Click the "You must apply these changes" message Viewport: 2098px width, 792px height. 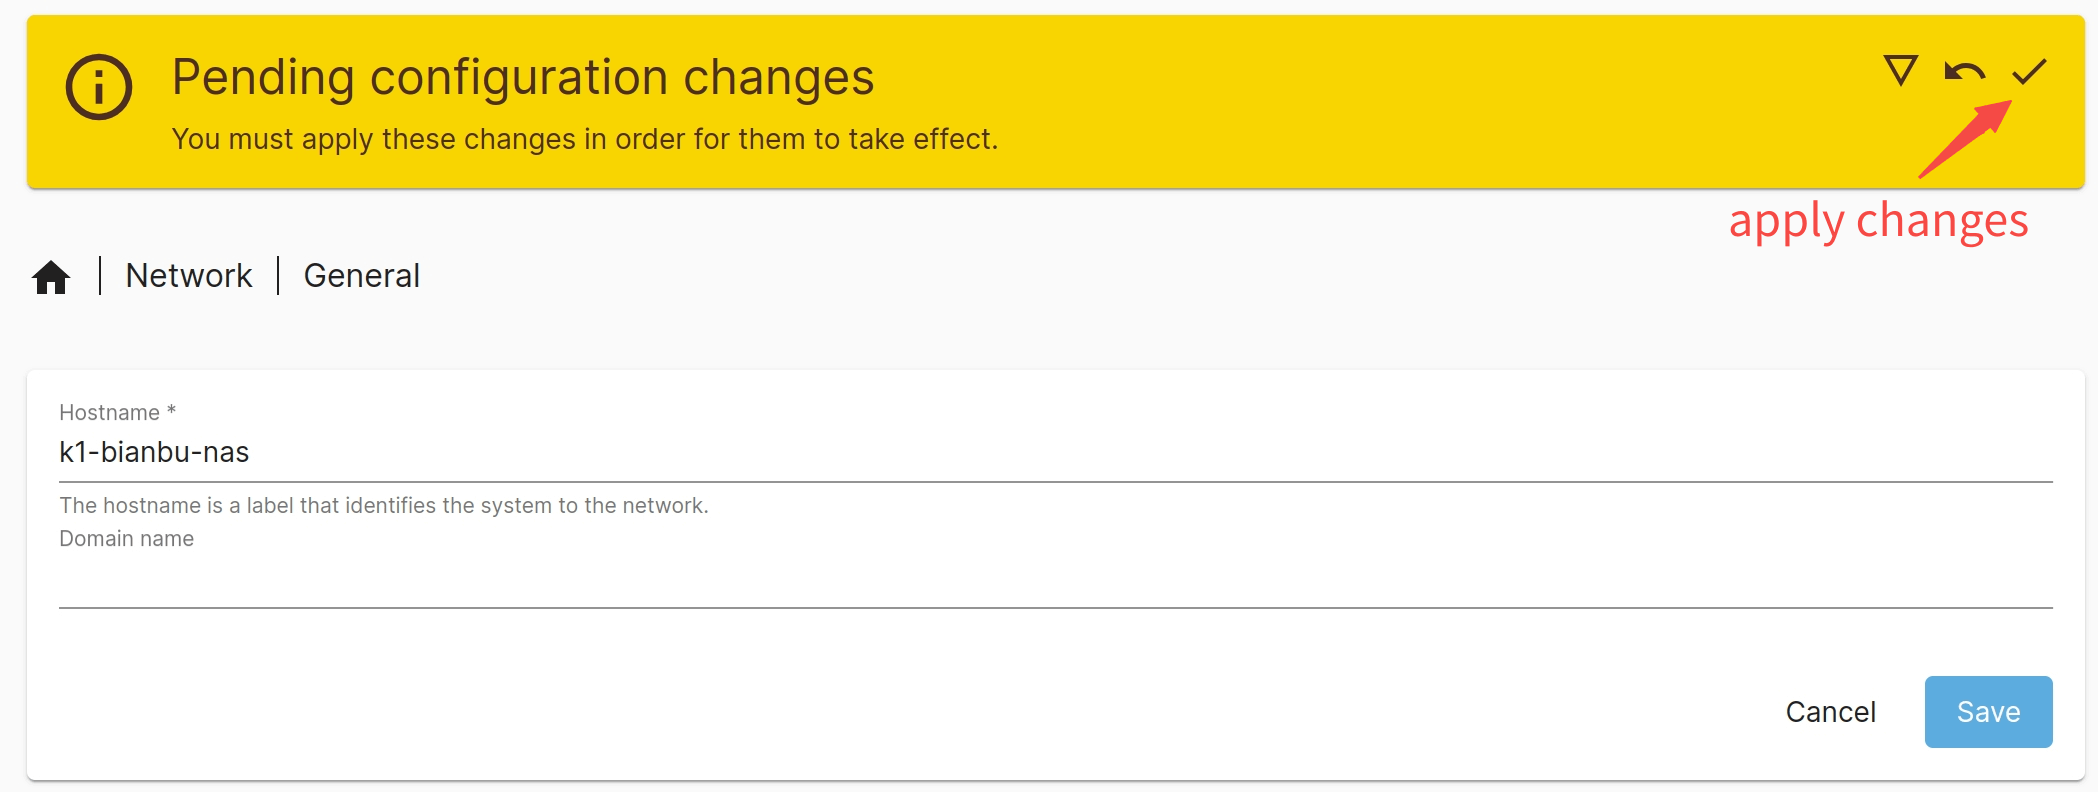[x=585, y=139]
